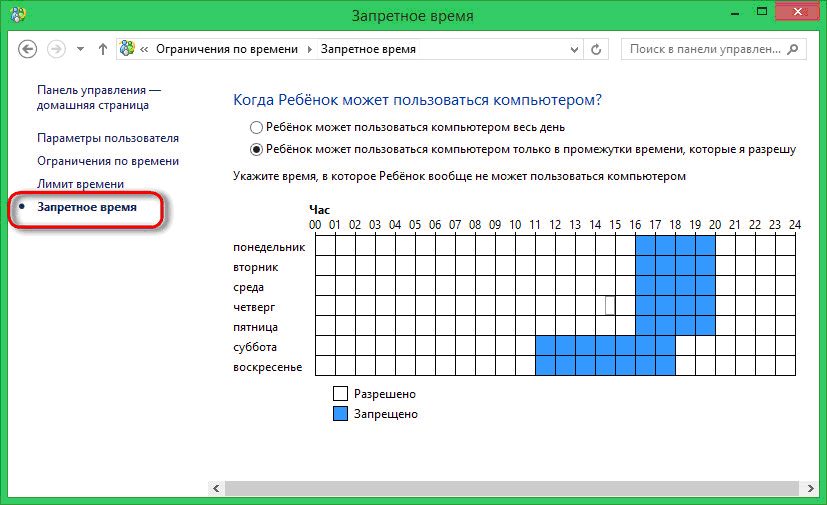Toggle the воскресенье 23–24 allowed cell

coord(785,366)
